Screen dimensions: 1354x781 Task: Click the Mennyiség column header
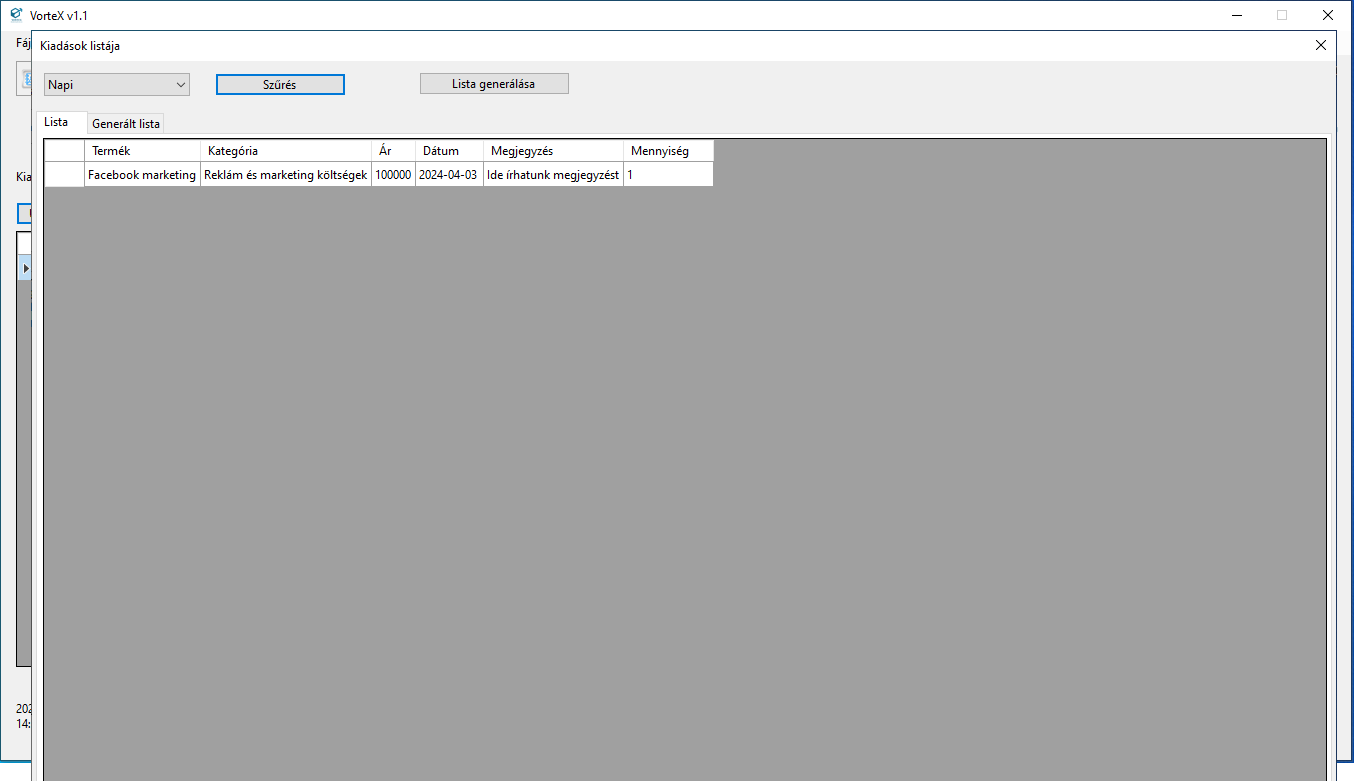click(x=668, y=151)
